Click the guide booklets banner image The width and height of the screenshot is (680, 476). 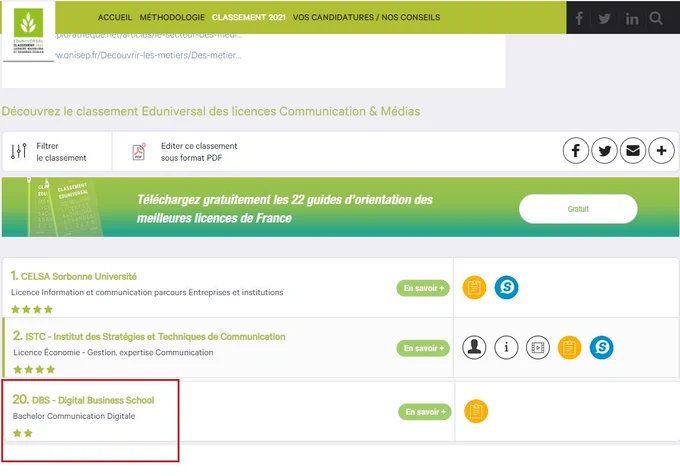65,207
